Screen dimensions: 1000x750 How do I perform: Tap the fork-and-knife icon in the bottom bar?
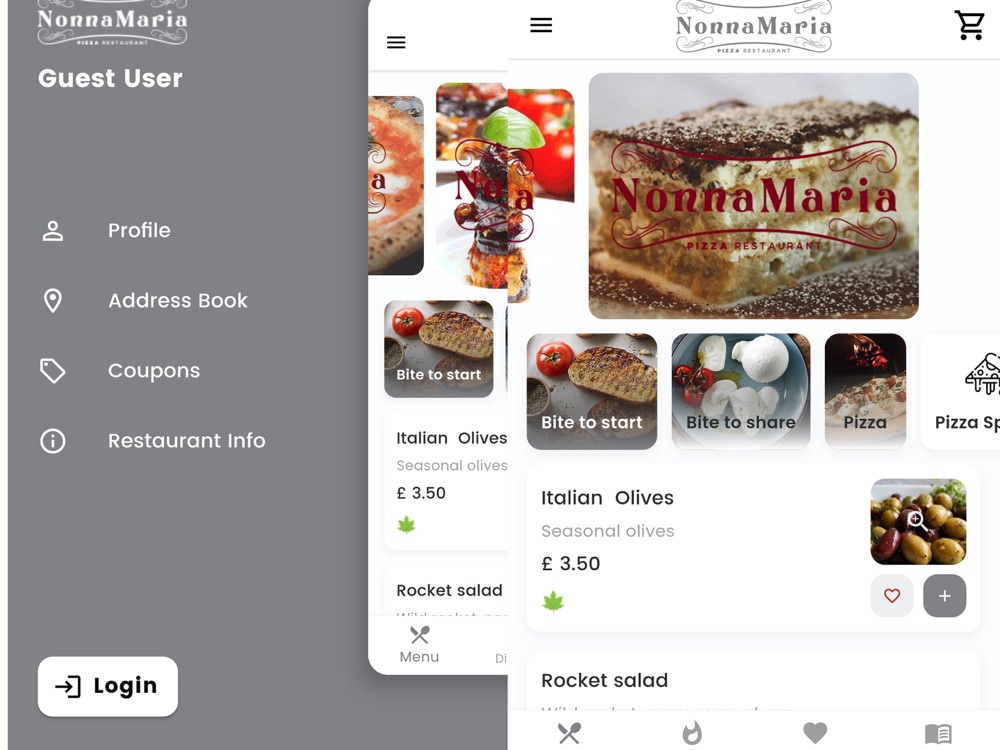coord(569,733)
